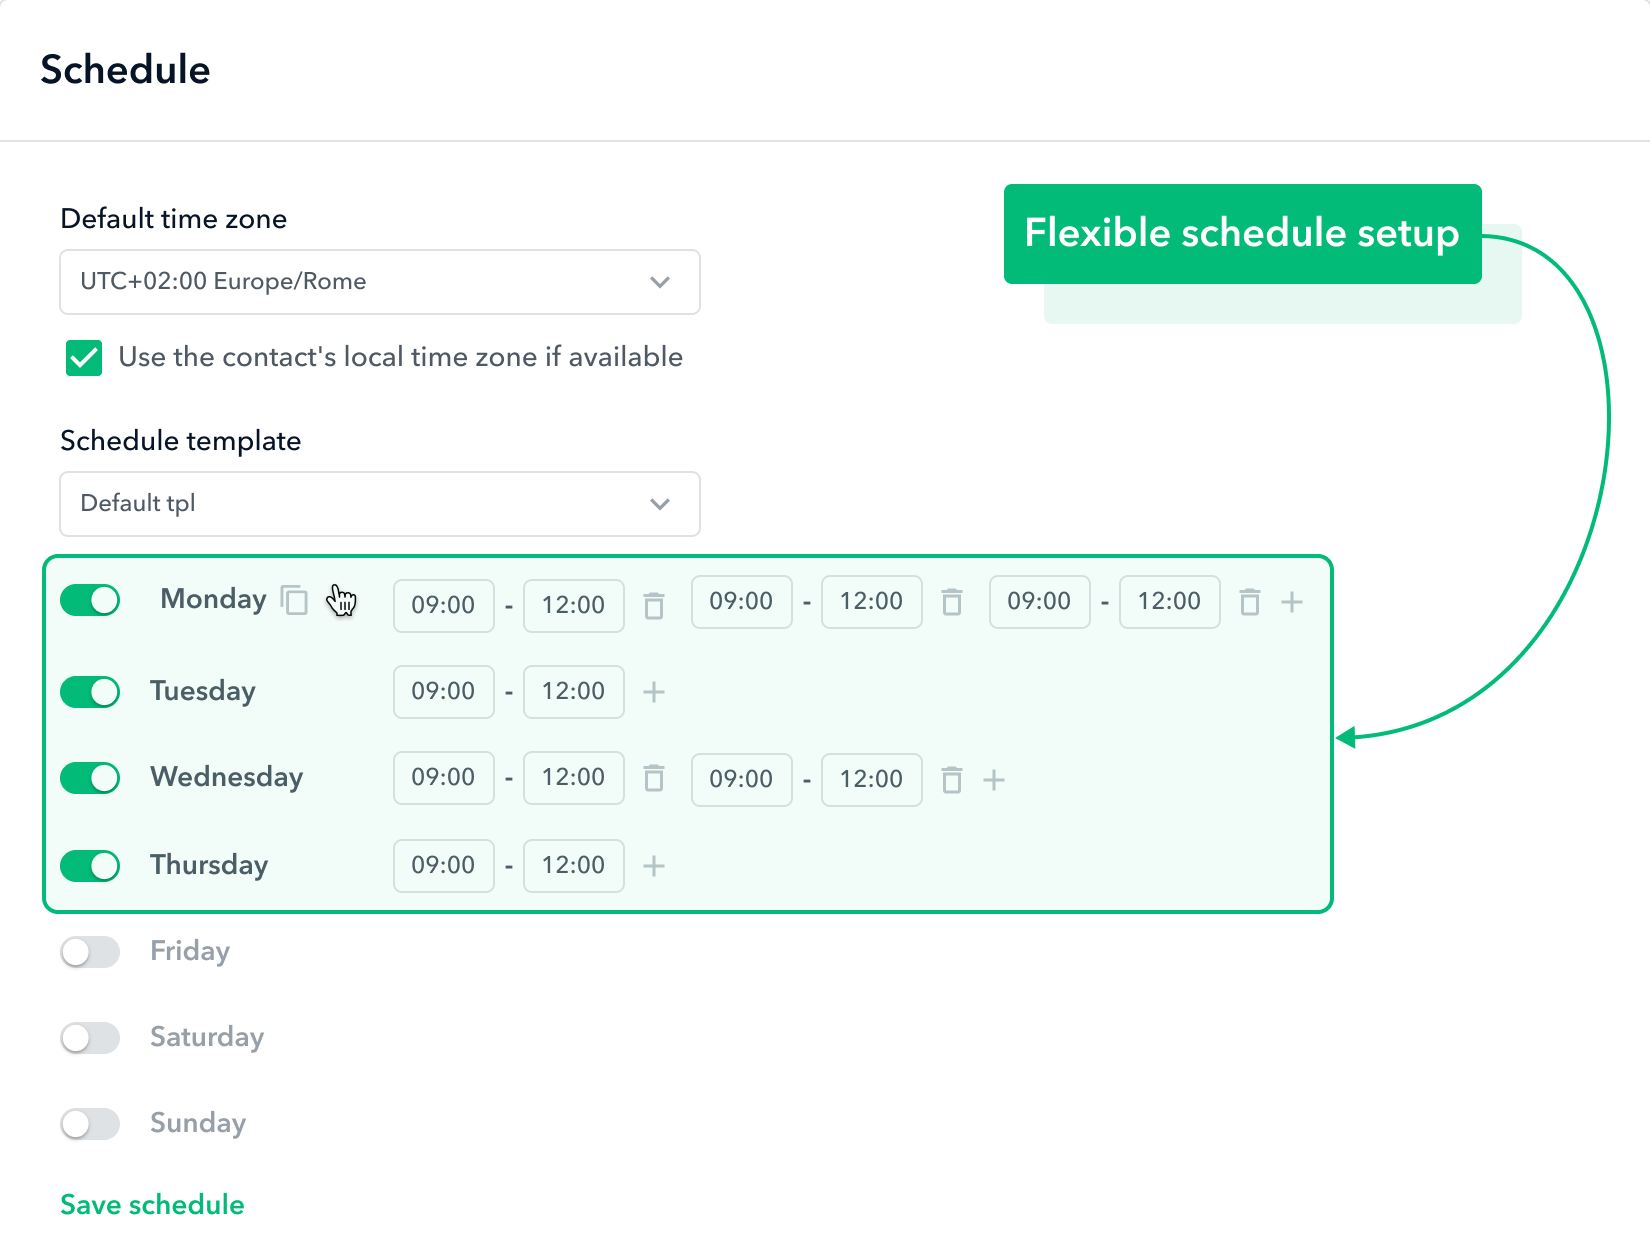The height and width of the screenshot is (1246, 1650).
Task: Edit Monday's third slot start time
Action: [x=1040, y=602]
